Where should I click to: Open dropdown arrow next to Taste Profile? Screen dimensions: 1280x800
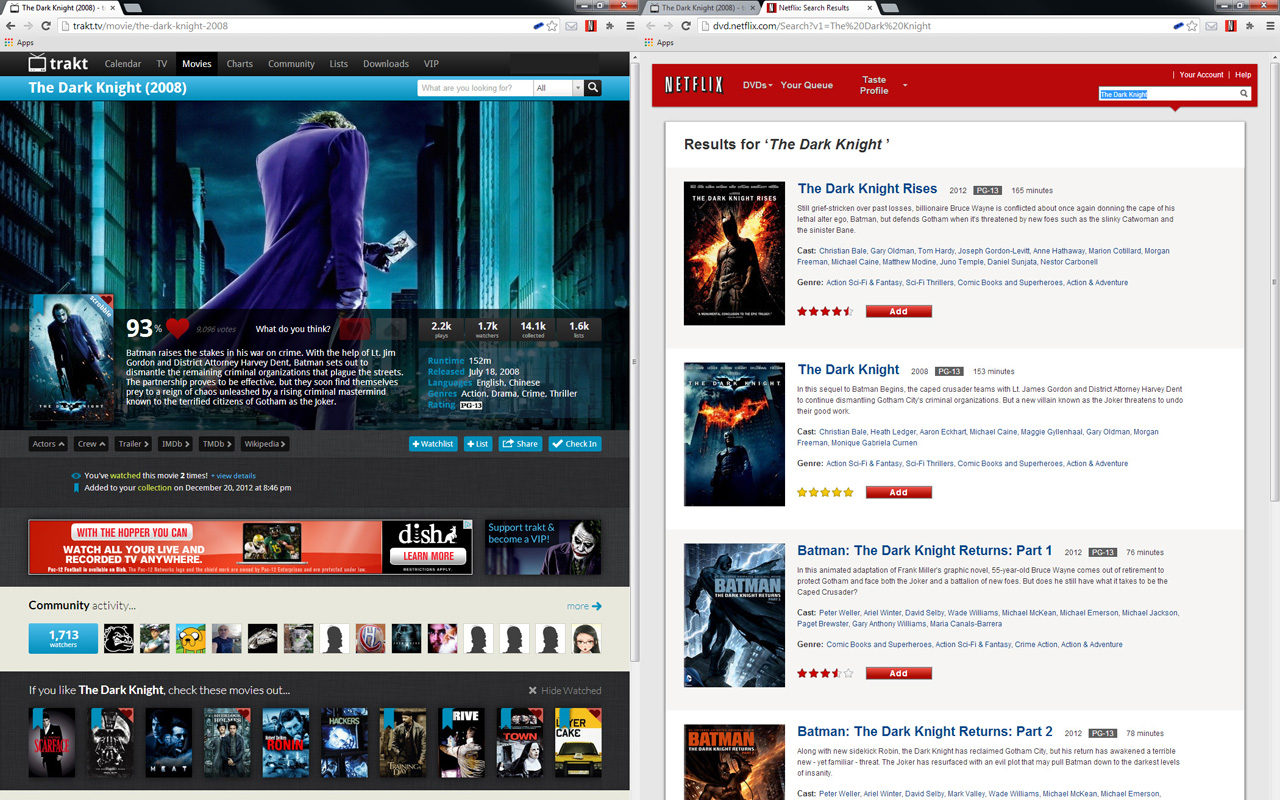905,85
